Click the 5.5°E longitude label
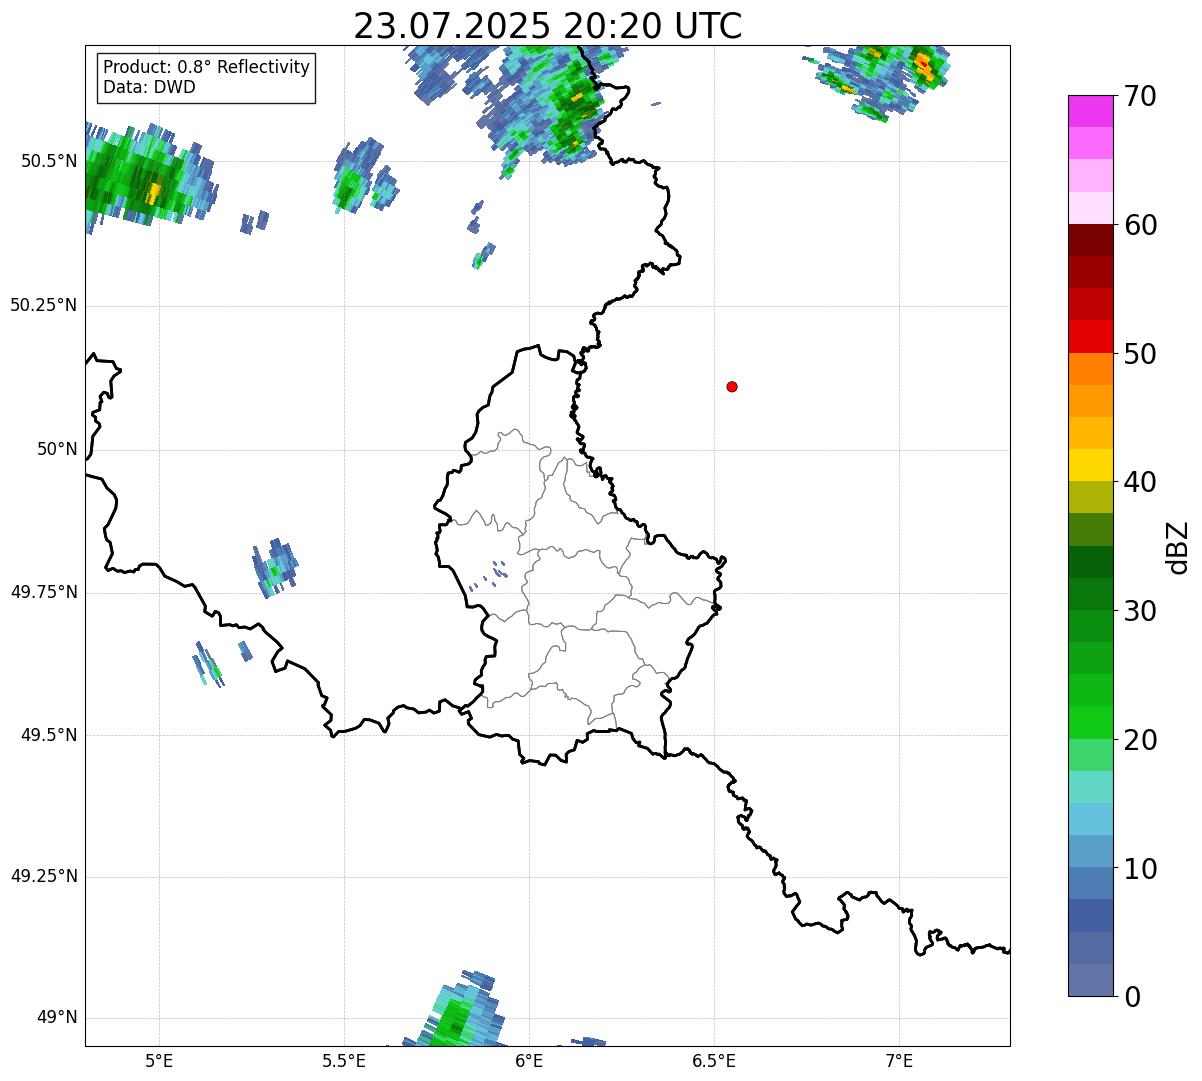The width and height of the screenshot is (1202, 1081). pos(344,1061)
